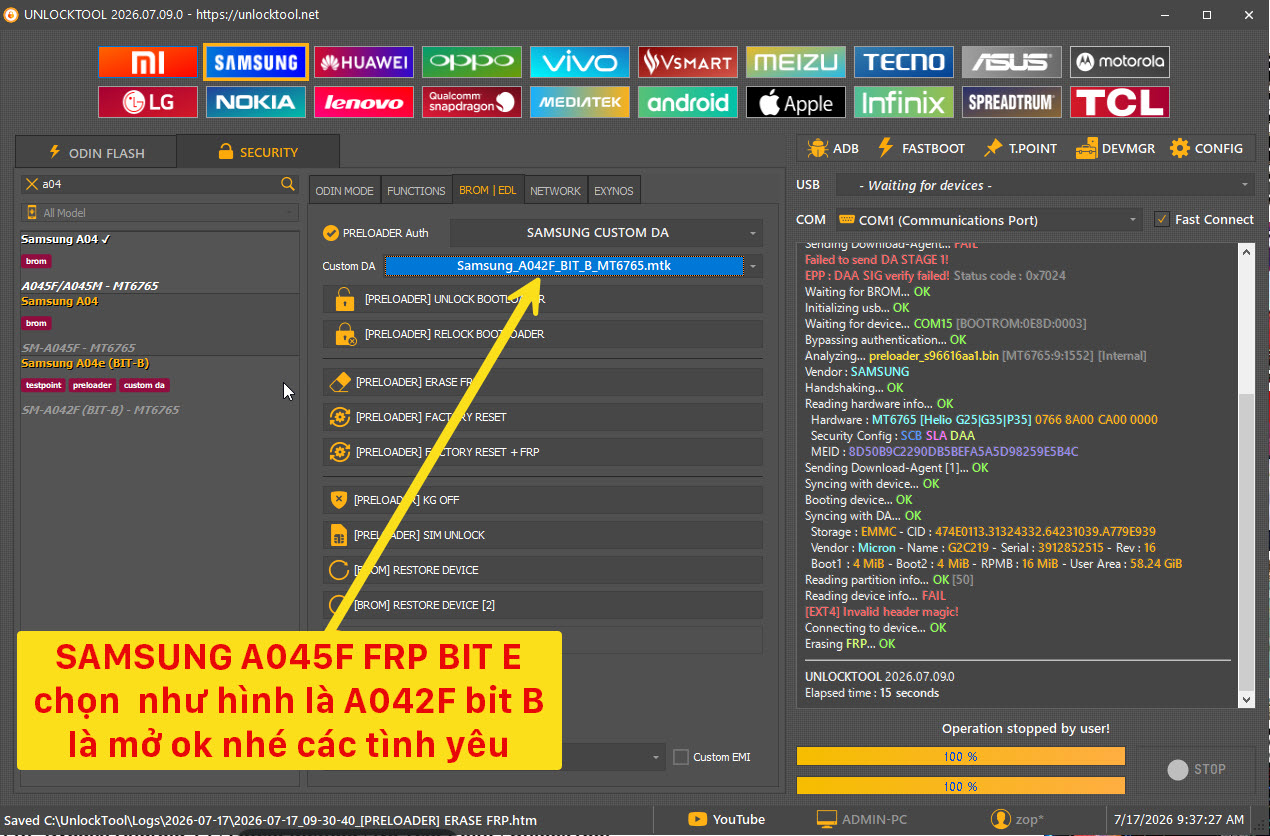This screenshot has height=836, width=1270.
Task: Choose the Motorola brand tile
Action: [x=1120, y=62]
